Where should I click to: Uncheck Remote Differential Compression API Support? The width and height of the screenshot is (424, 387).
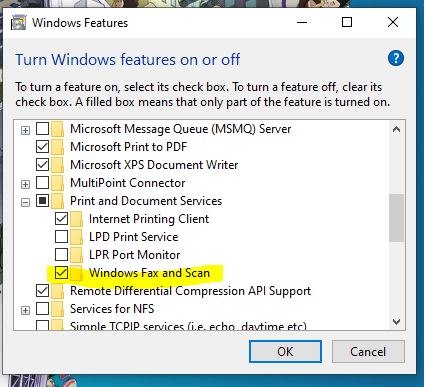click(x=42, y=290)
